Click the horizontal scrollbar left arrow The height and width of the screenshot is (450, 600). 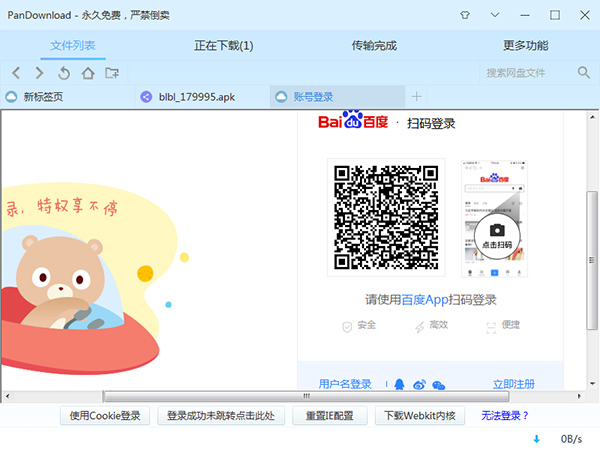(8, 396)
